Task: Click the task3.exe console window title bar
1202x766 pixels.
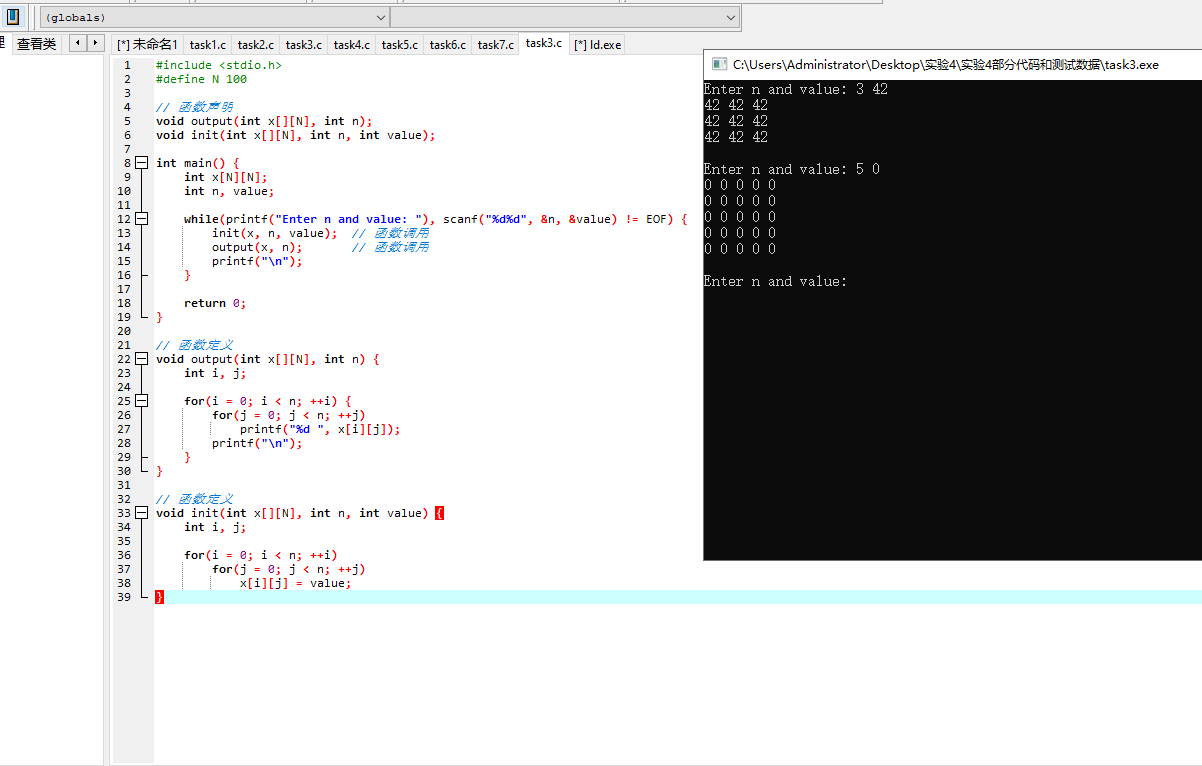Action: (952, 64)
